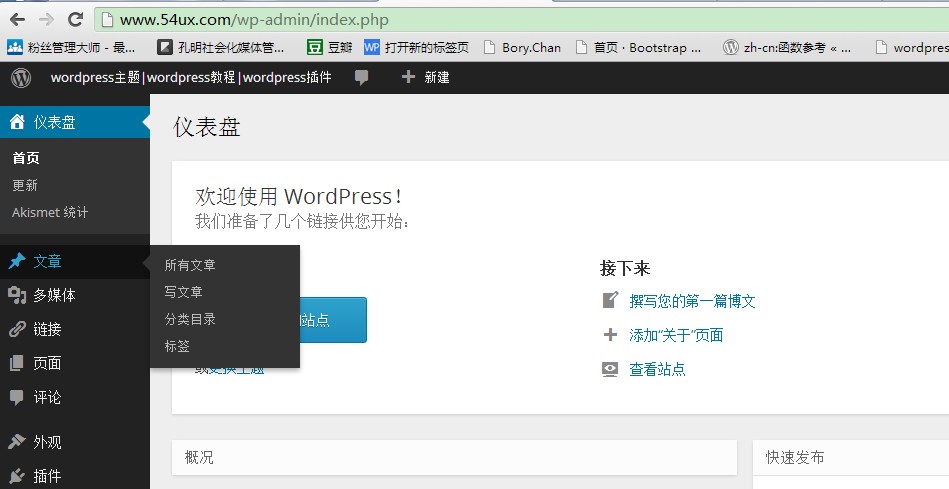This screenshot has height=489, width=949.
Task: Click the media icon beside 多媒体
Action: 17,295
